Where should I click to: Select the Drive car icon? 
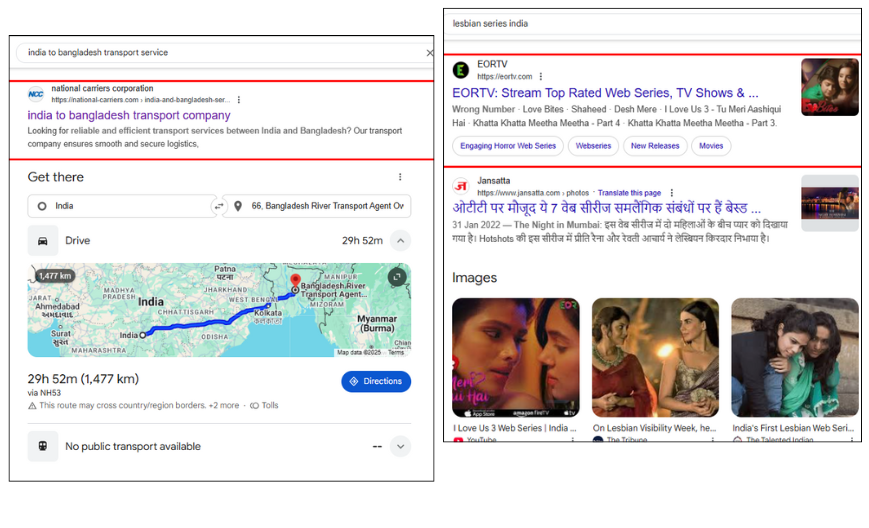(43, 240)
